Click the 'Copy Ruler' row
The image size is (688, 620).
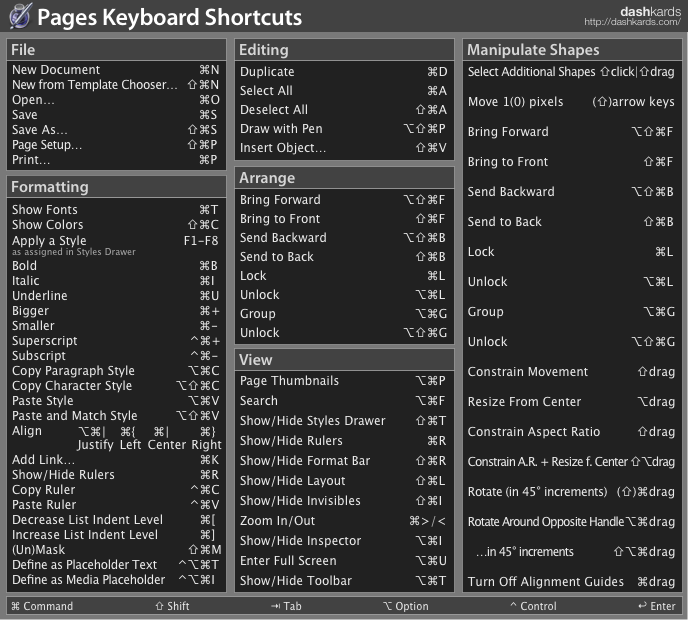coord(116,490)
